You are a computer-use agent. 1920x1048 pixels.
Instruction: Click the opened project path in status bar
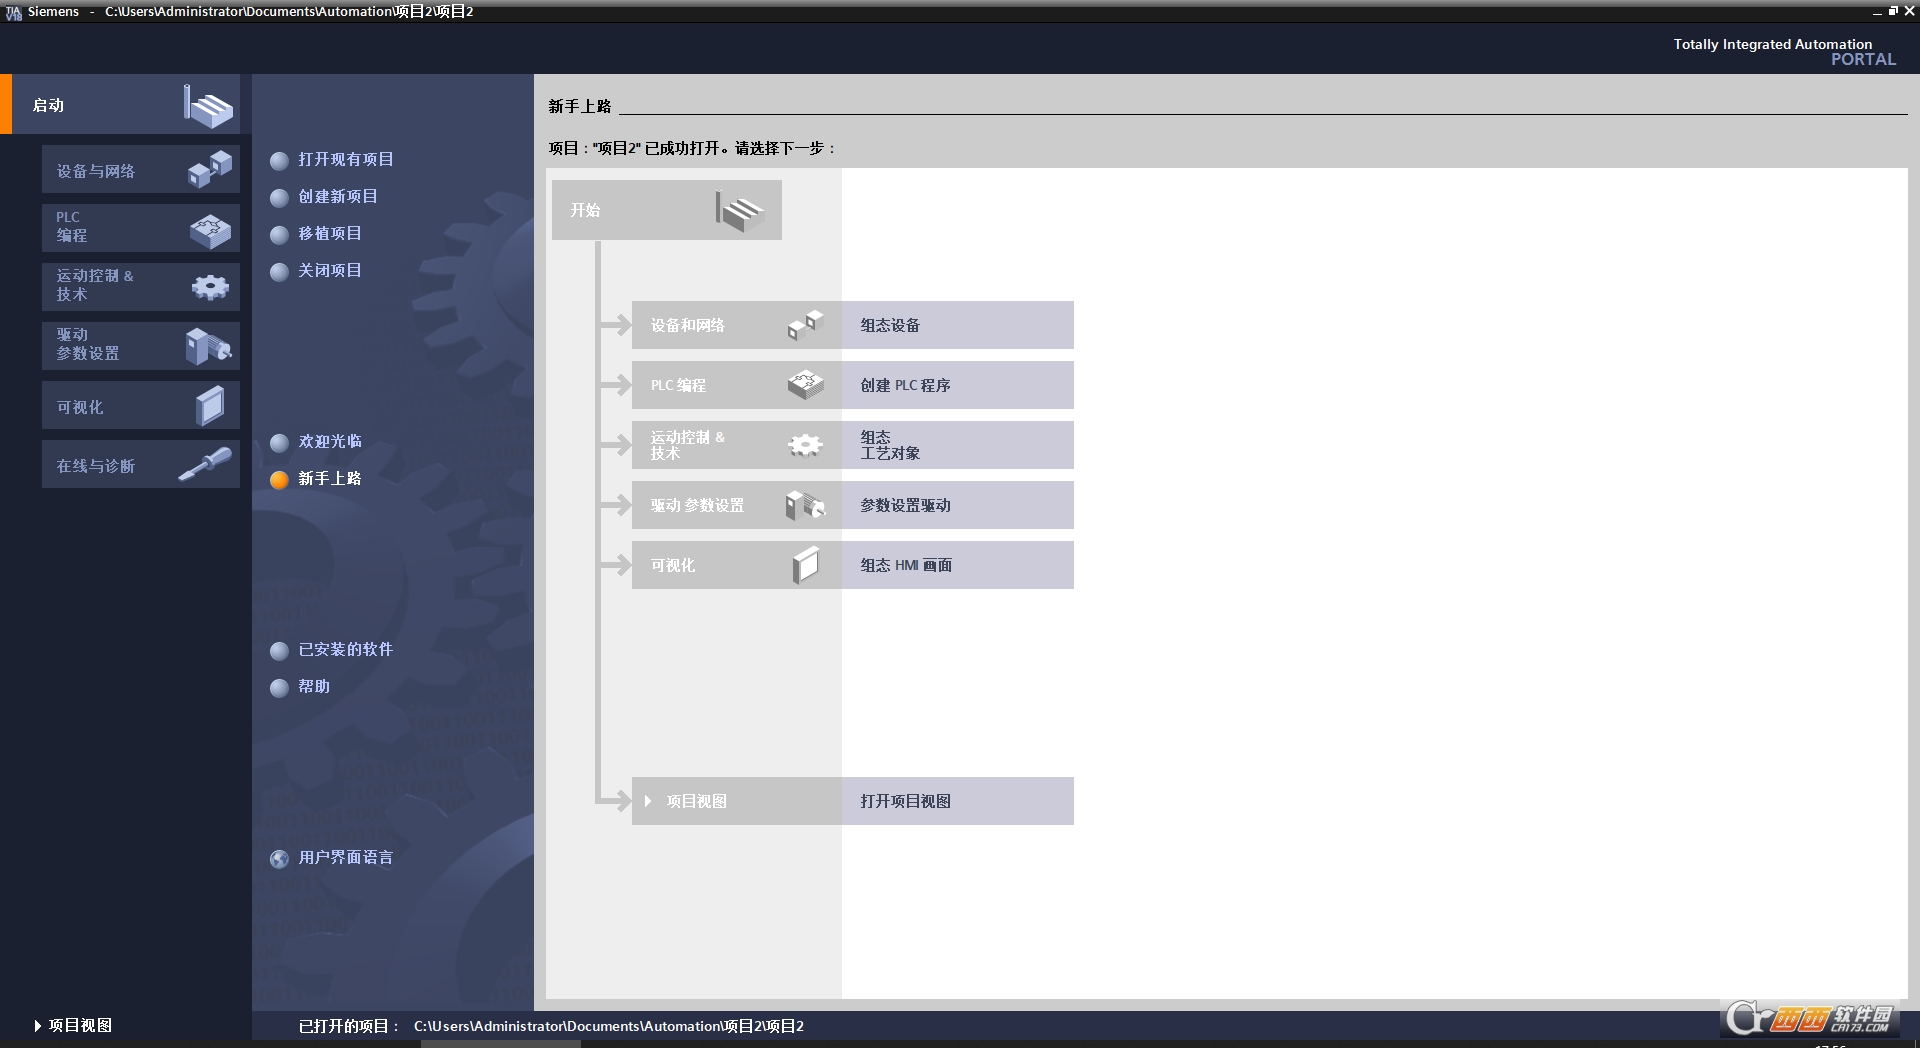click(609, 1026)
